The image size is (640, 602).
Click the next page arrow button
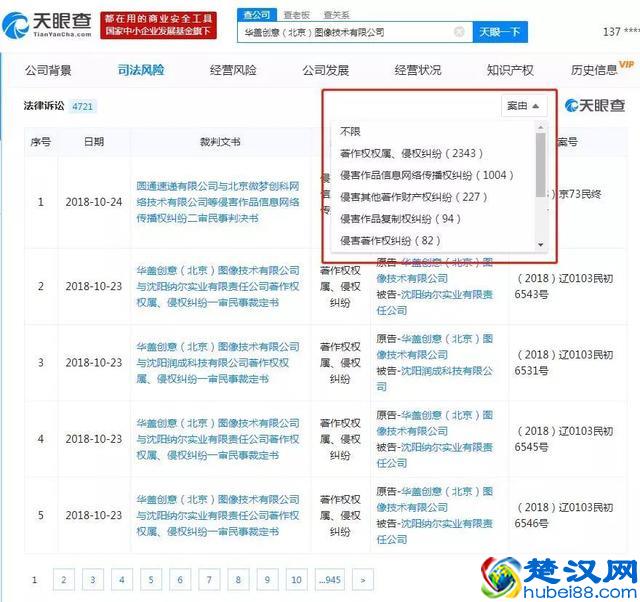[x=363, y=580]
